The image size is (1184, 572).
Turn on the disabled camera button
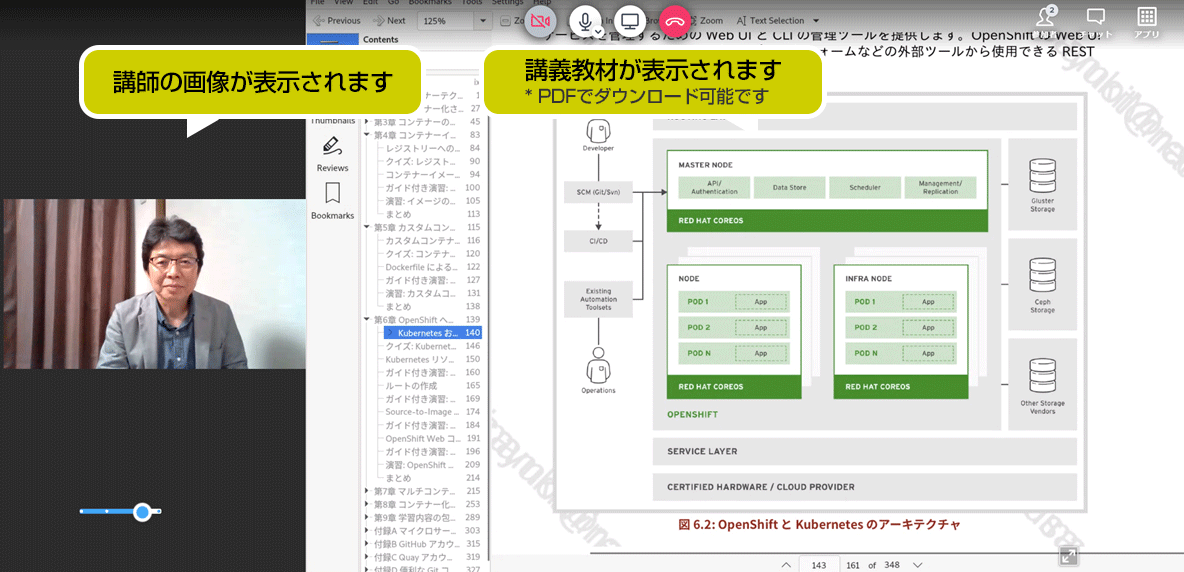tap(539, 21)
